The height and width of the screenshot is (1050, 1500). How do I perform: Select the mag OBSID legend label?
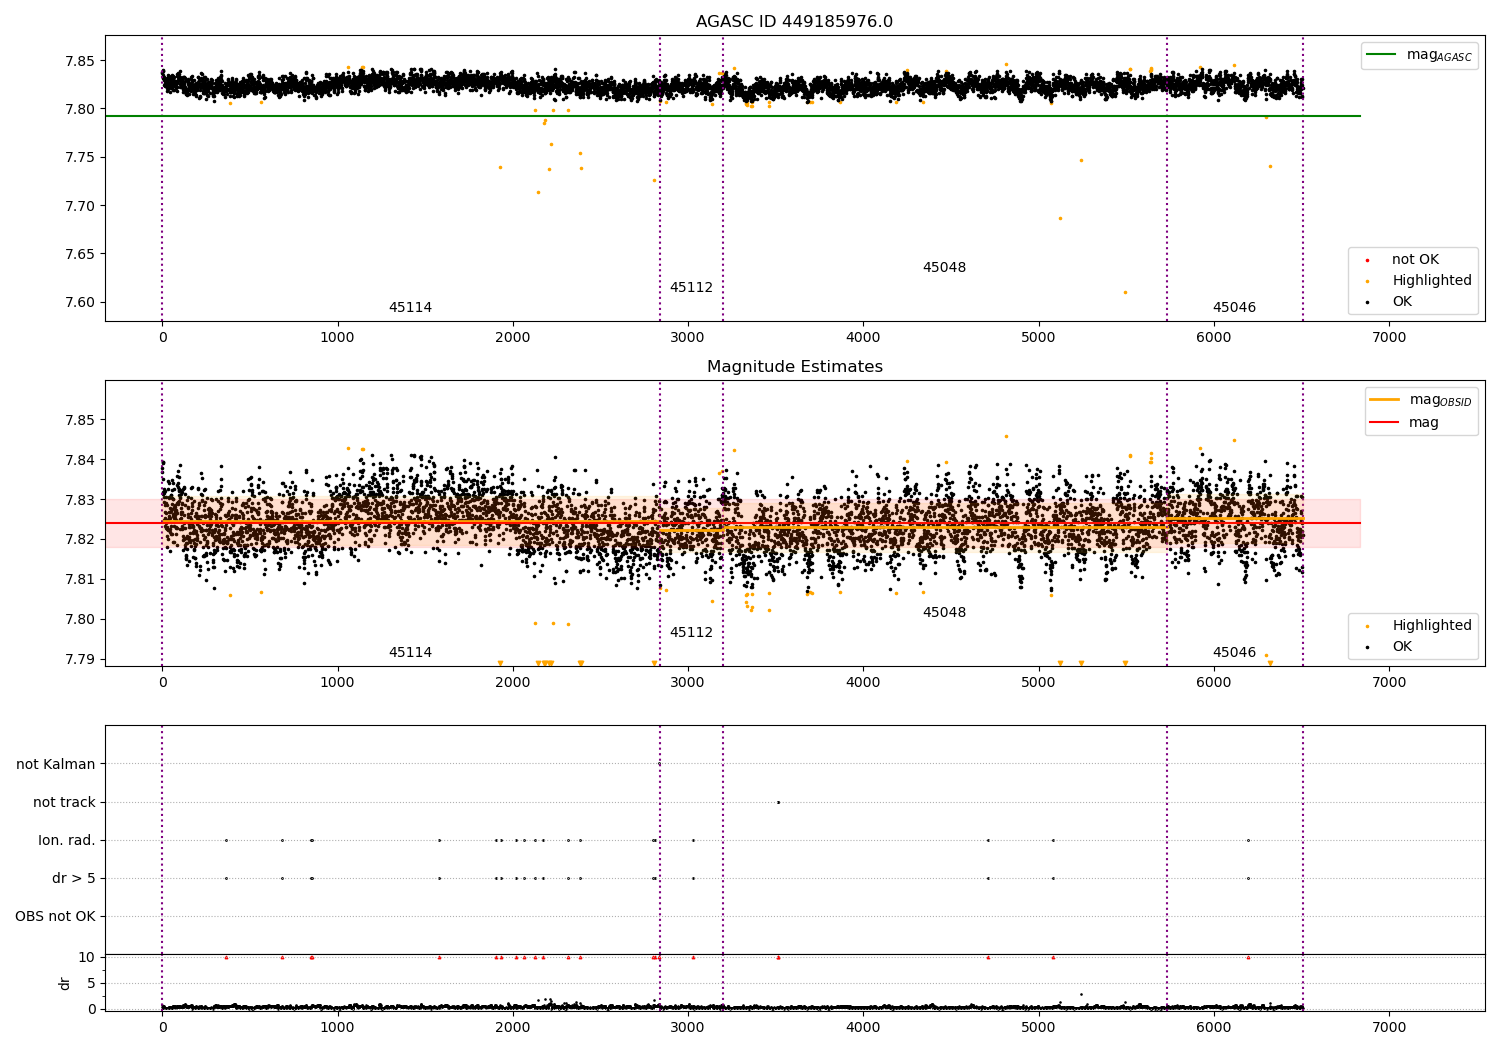tap(1440, 400)
